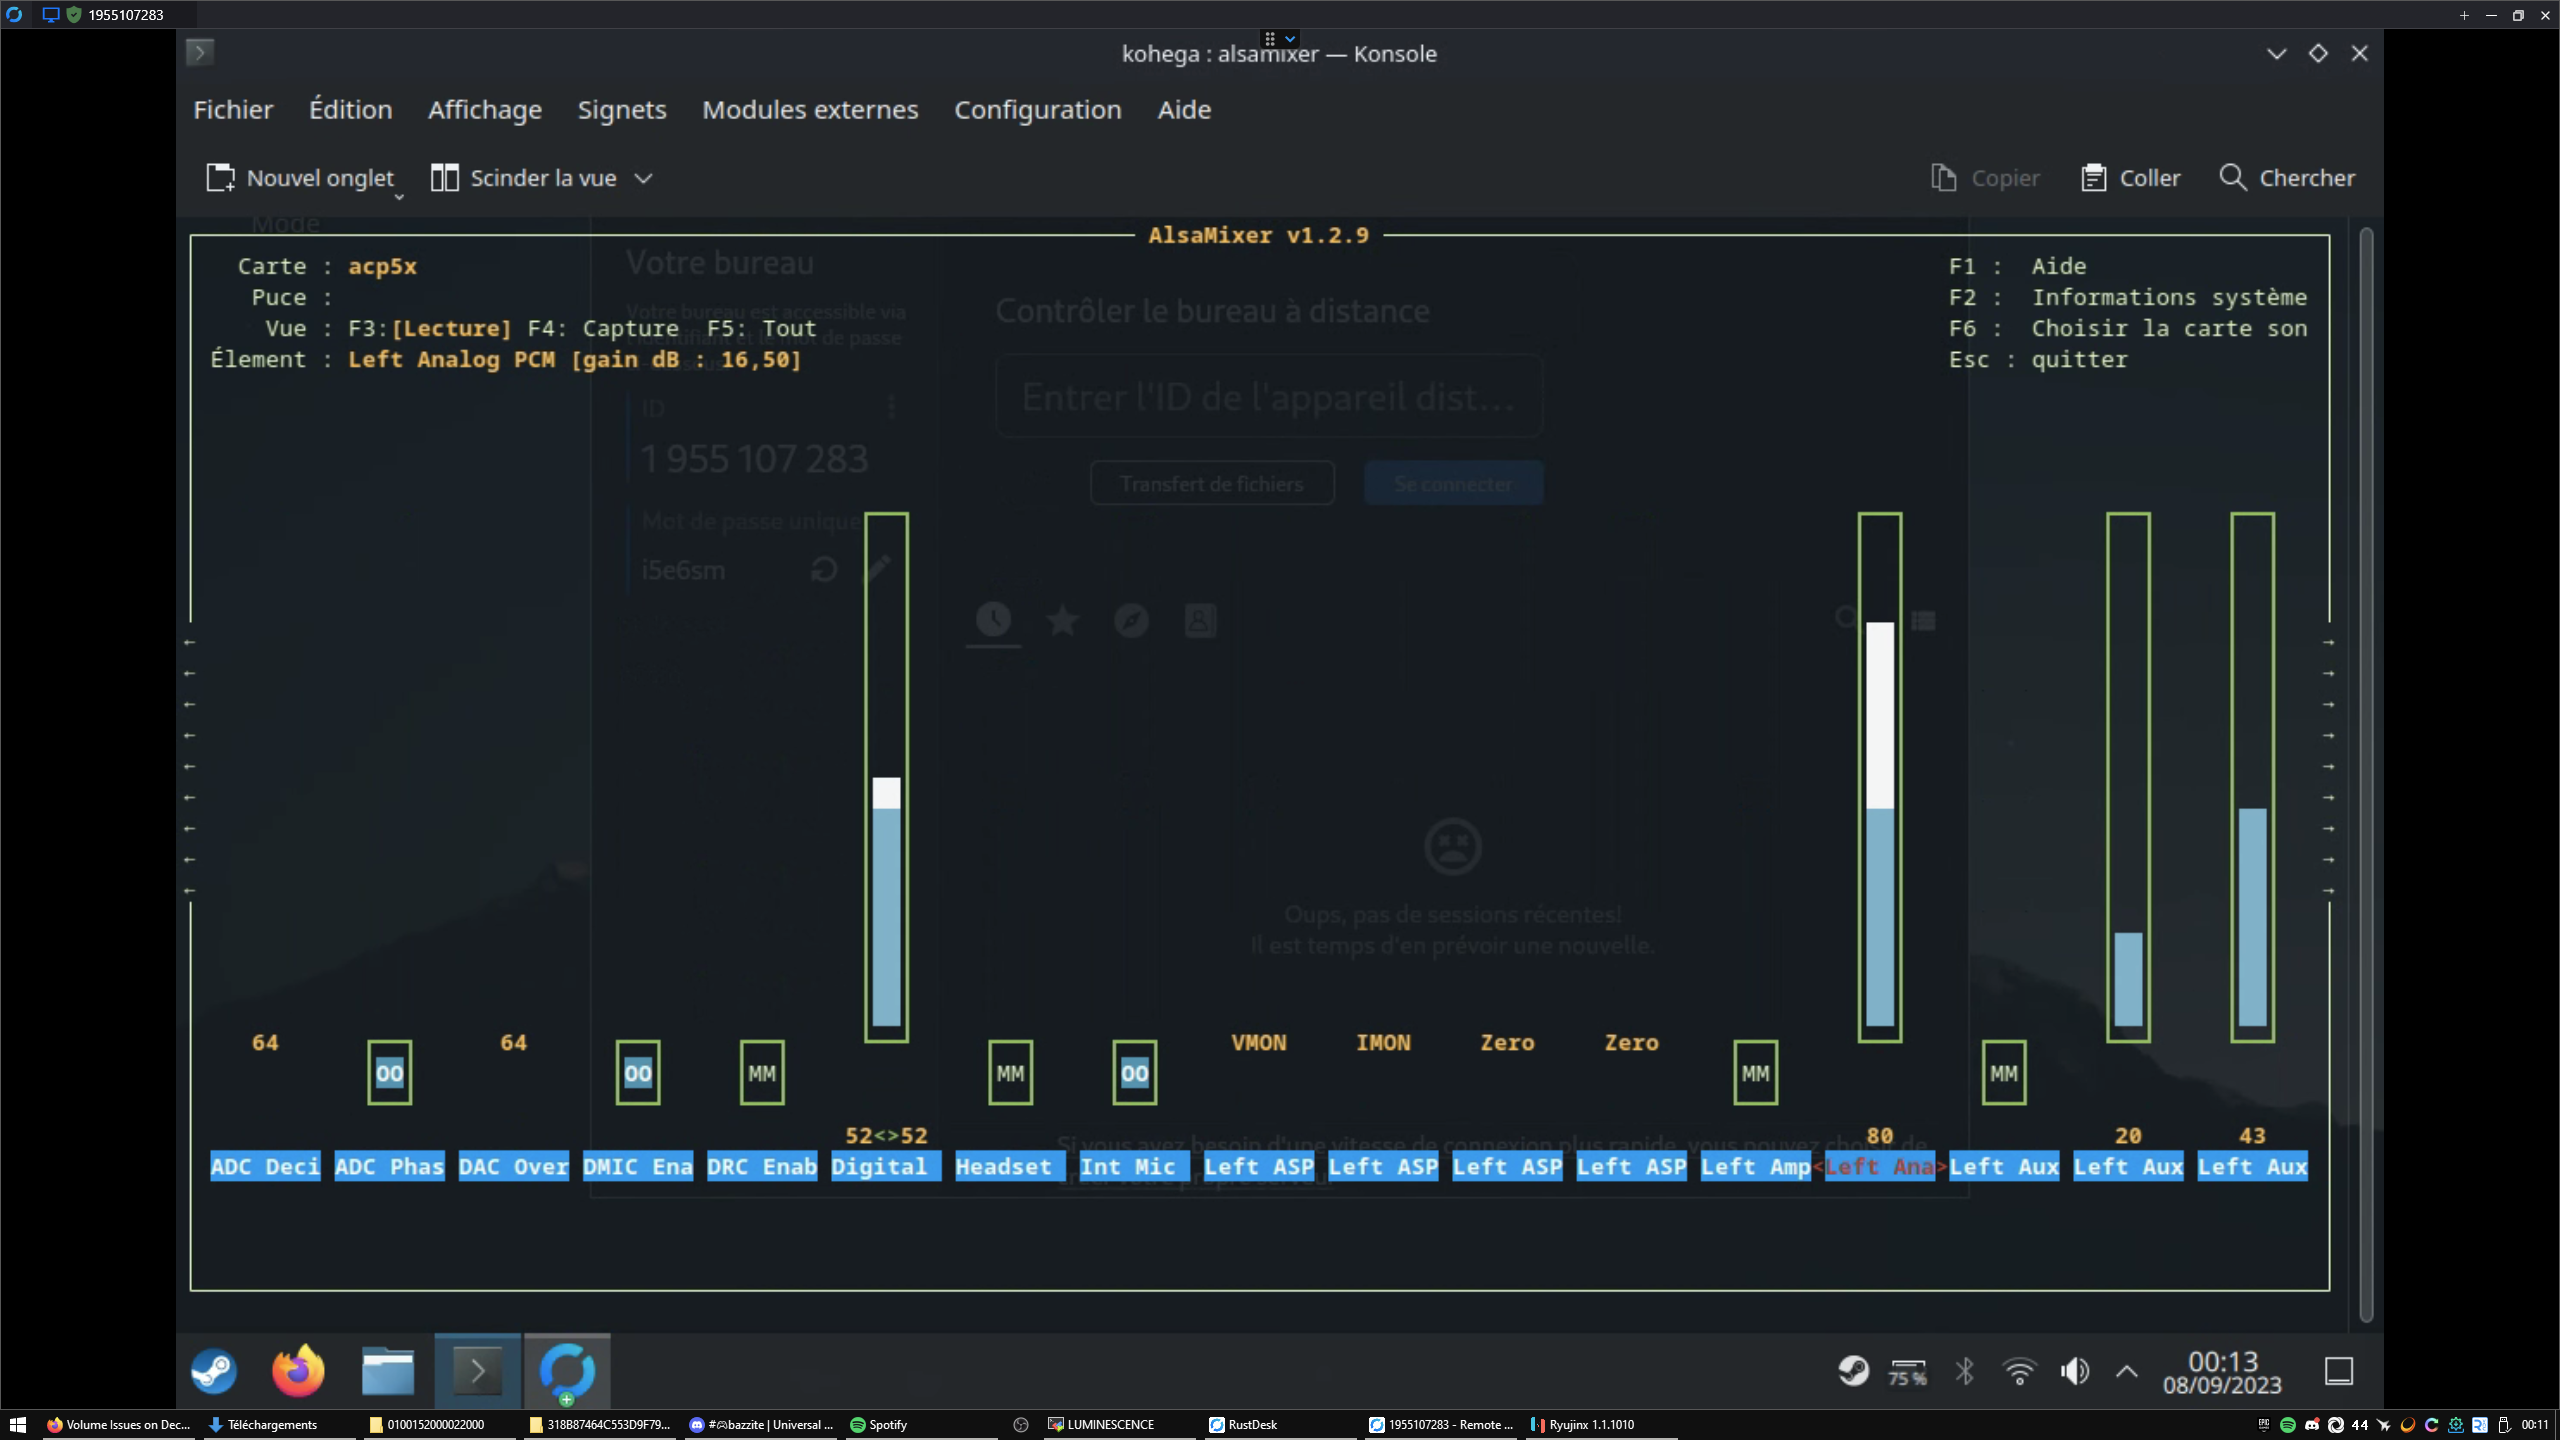The width and height of the screenshot is (2560, 1440).
Task: Toggle the Int Mic mute switch
Action: (1133, 1071)
